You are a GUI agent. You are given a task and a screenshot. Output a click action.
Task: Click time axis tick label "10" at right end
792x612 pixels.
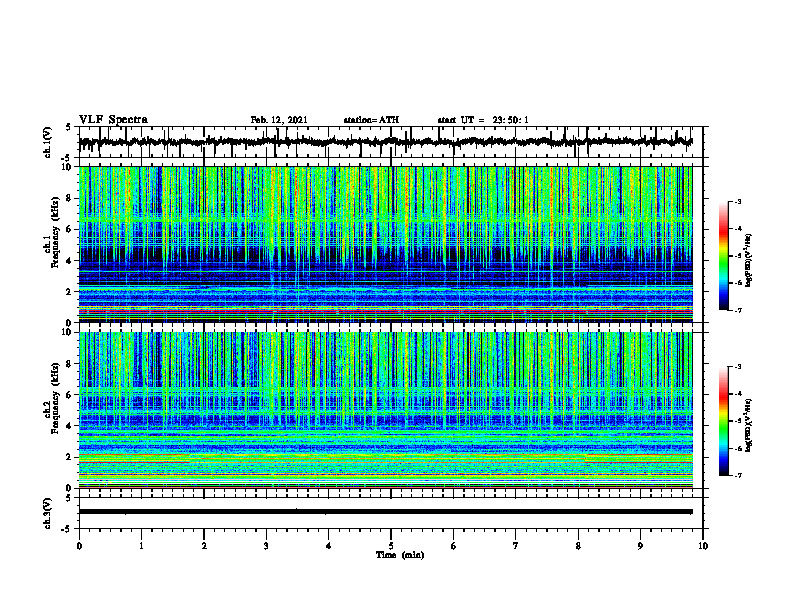[x=703, y=546]
